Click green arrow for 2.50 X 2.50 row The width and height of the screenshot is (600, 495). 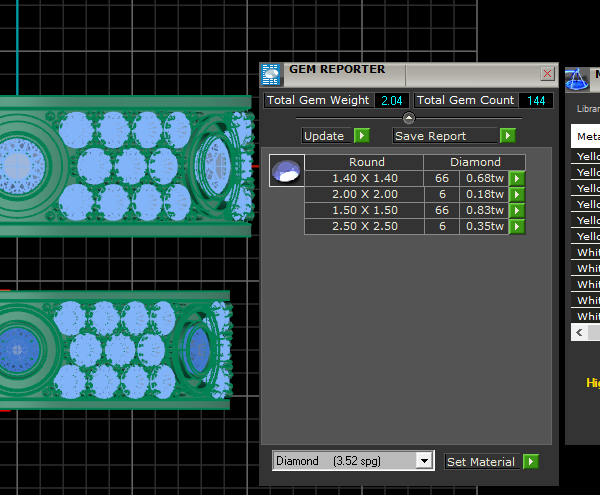click(516, 227)
